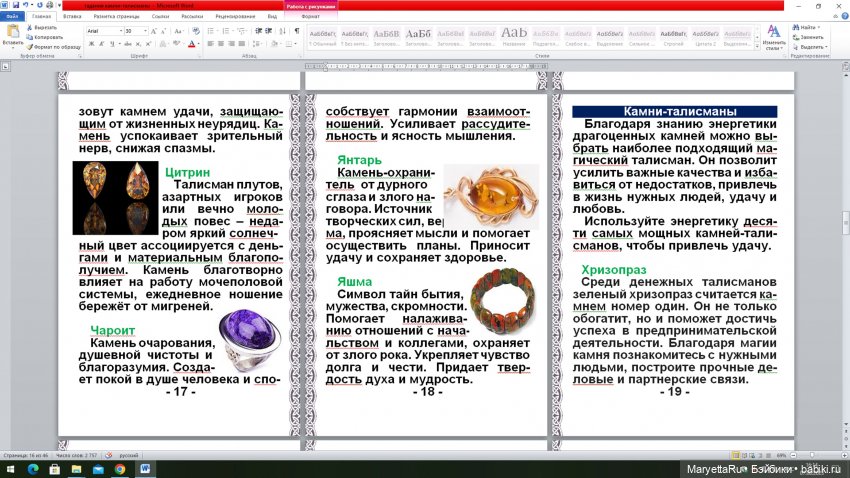Expand the Arial font name dropdown
Image resolution: width=850 pixels, height=478 pixels.
click(x=120, y=31)
